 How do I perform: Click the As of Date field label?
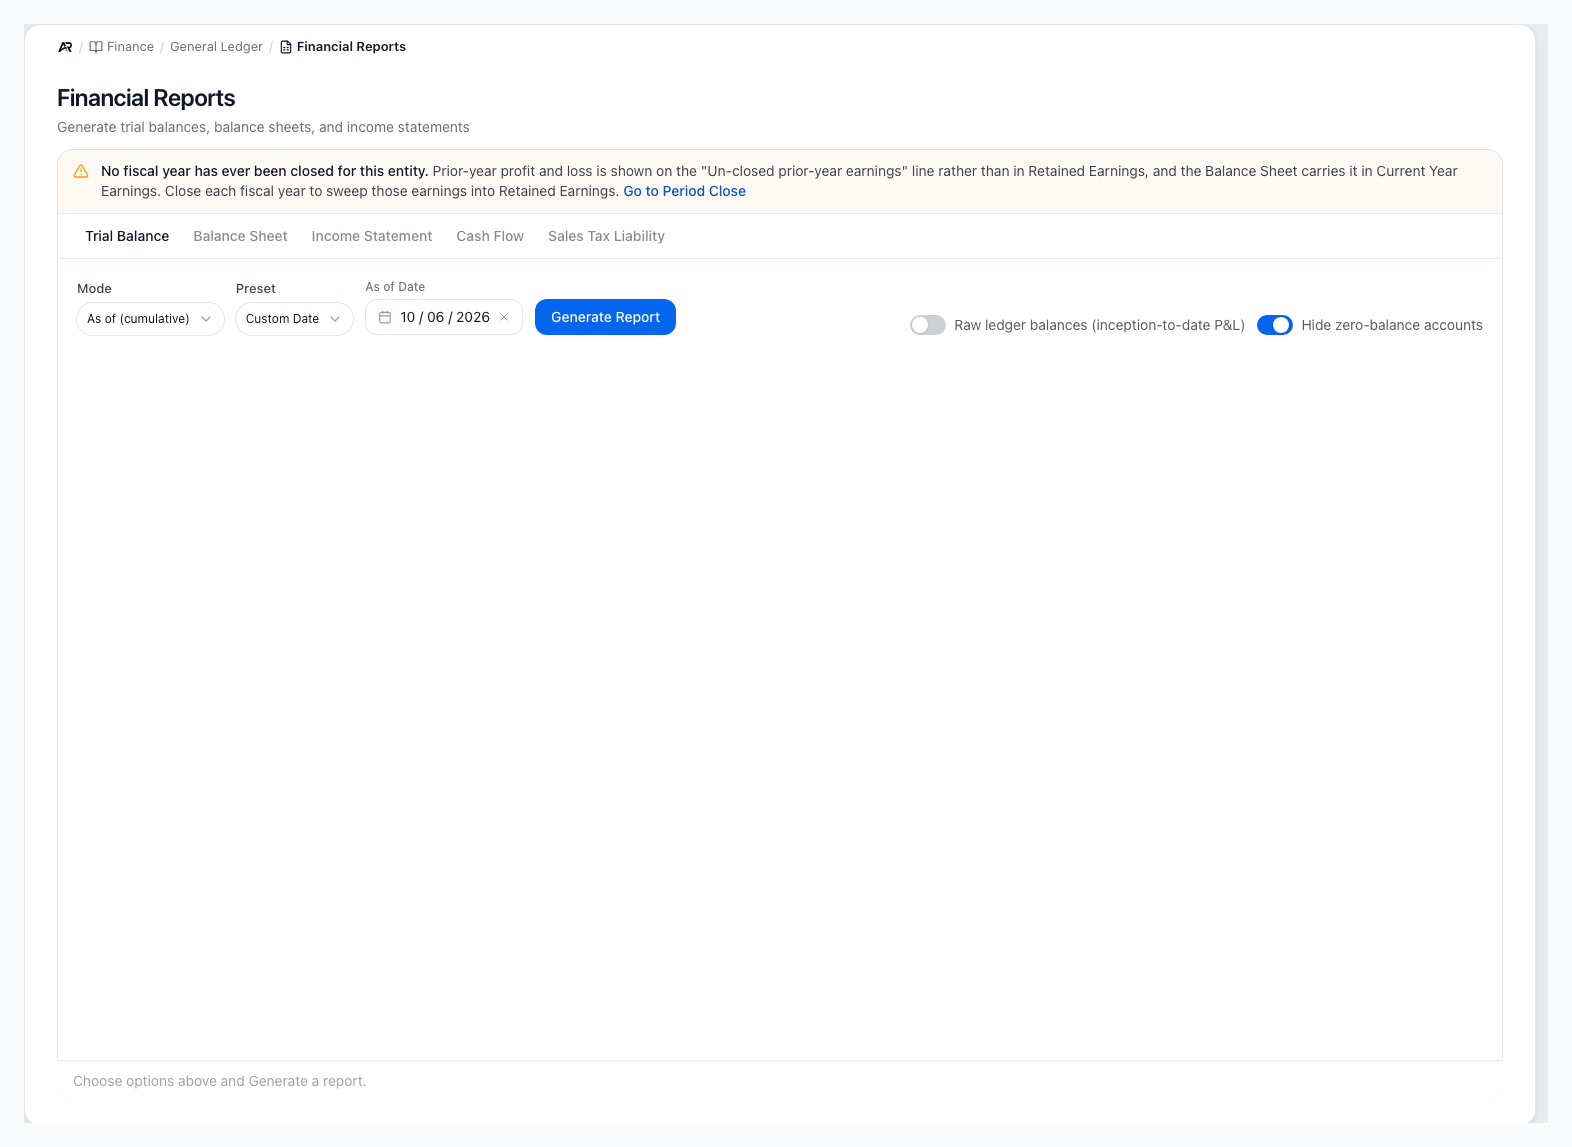[x=395, y=287]
